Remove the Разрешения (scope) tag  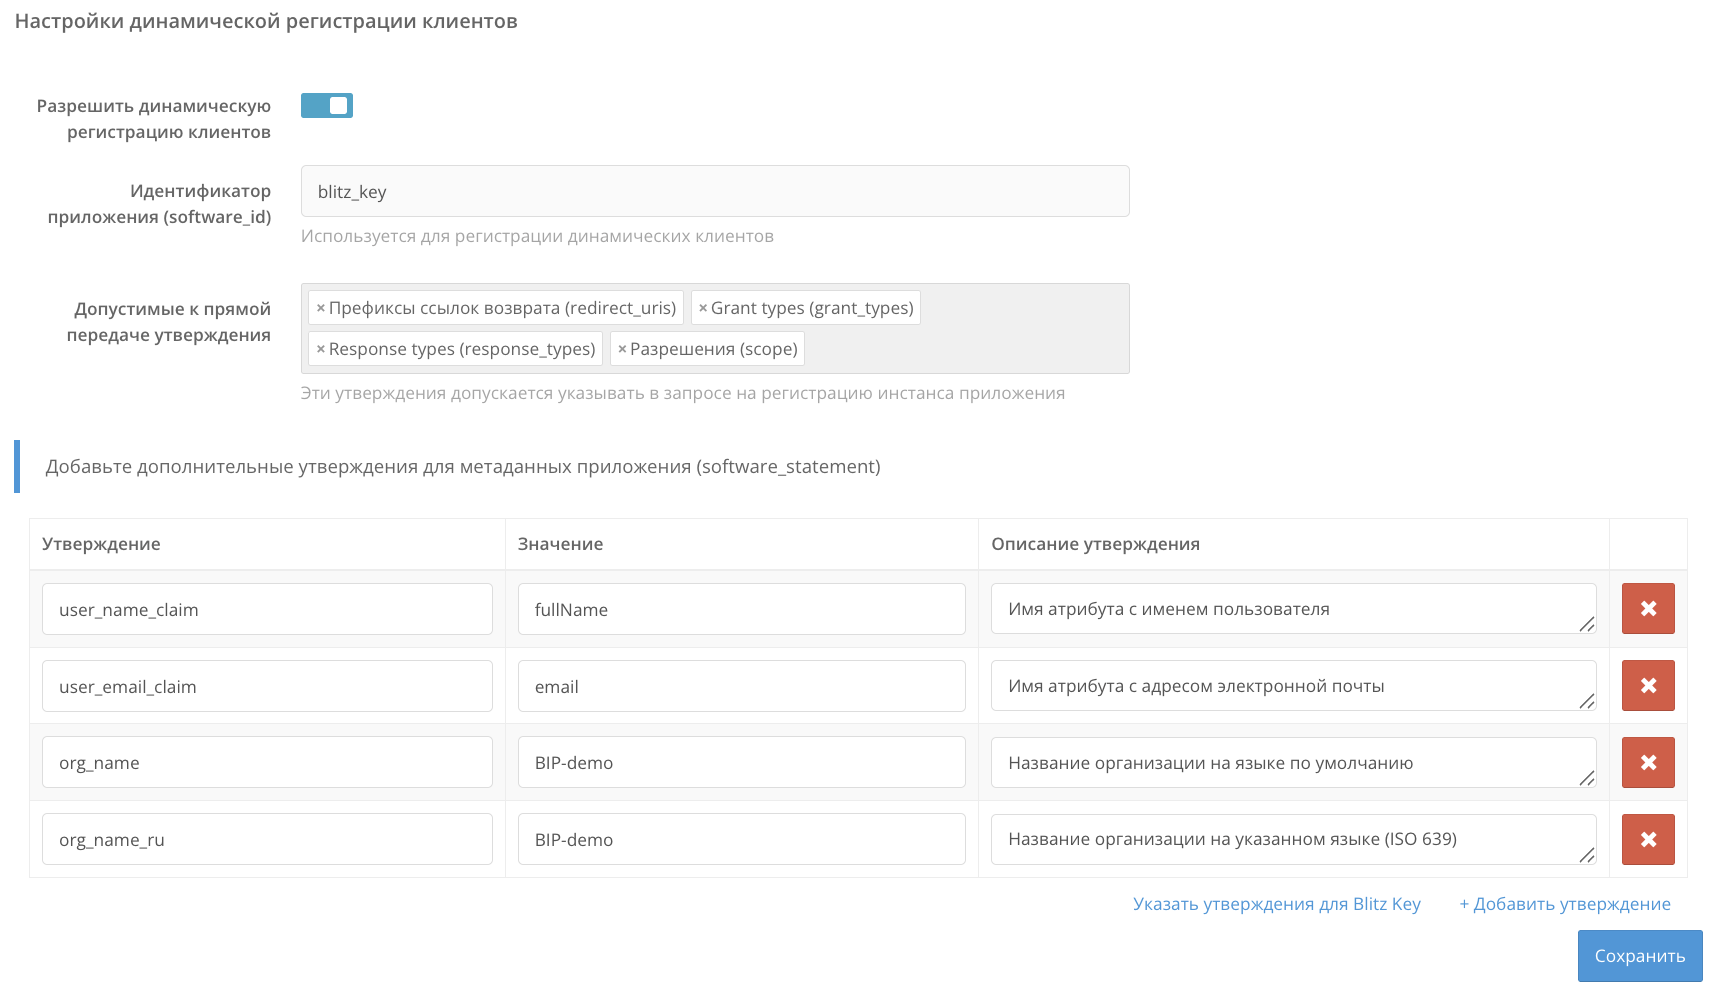pos(622,349)
